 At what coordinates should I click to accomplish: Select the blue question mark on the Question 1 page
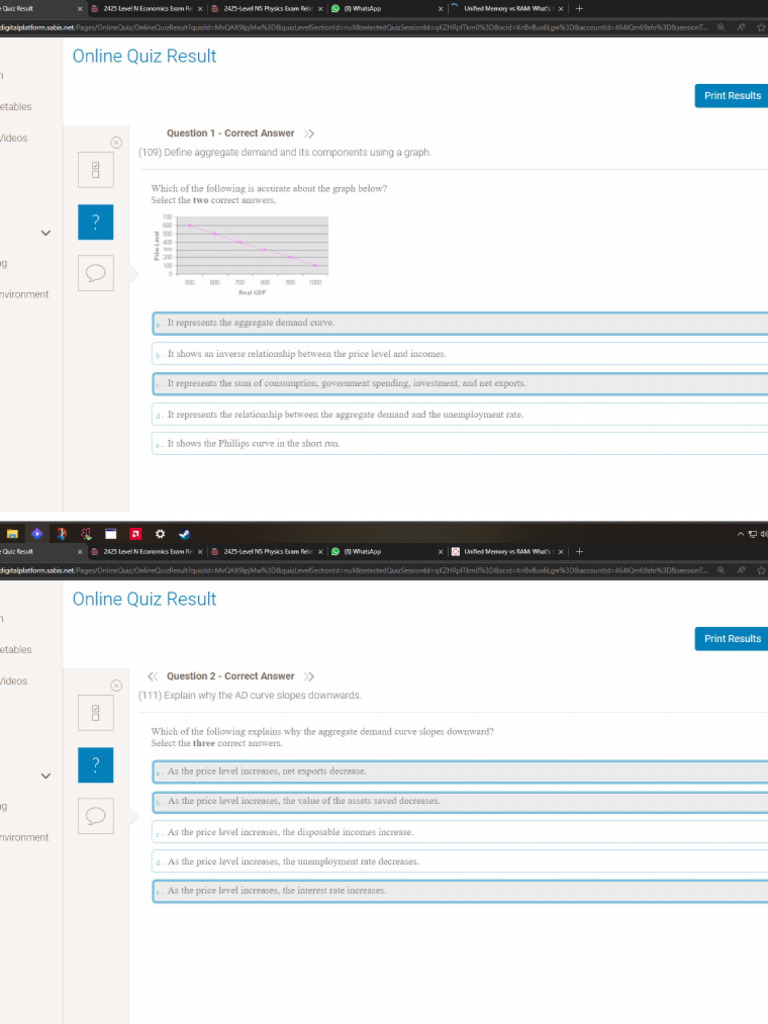pyautogui.click(x=95, y=222)
